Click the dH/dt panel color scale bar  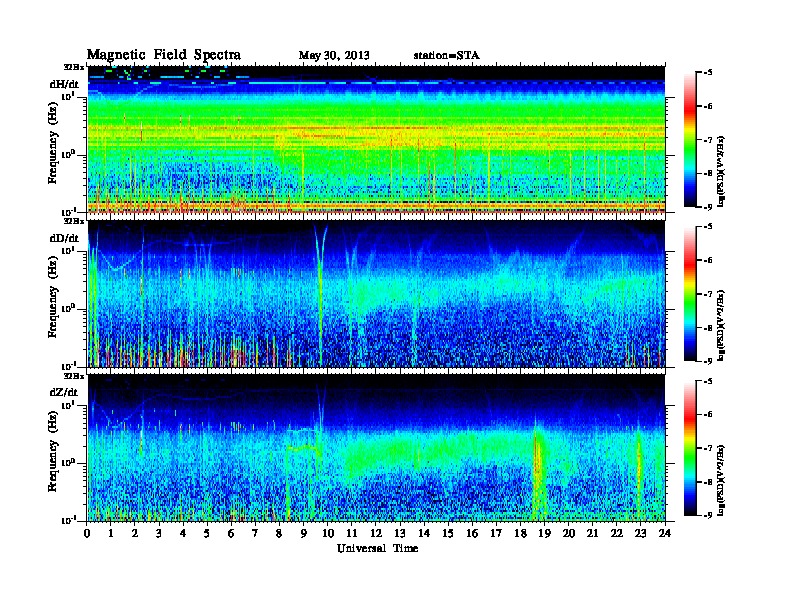click(690, 140)
